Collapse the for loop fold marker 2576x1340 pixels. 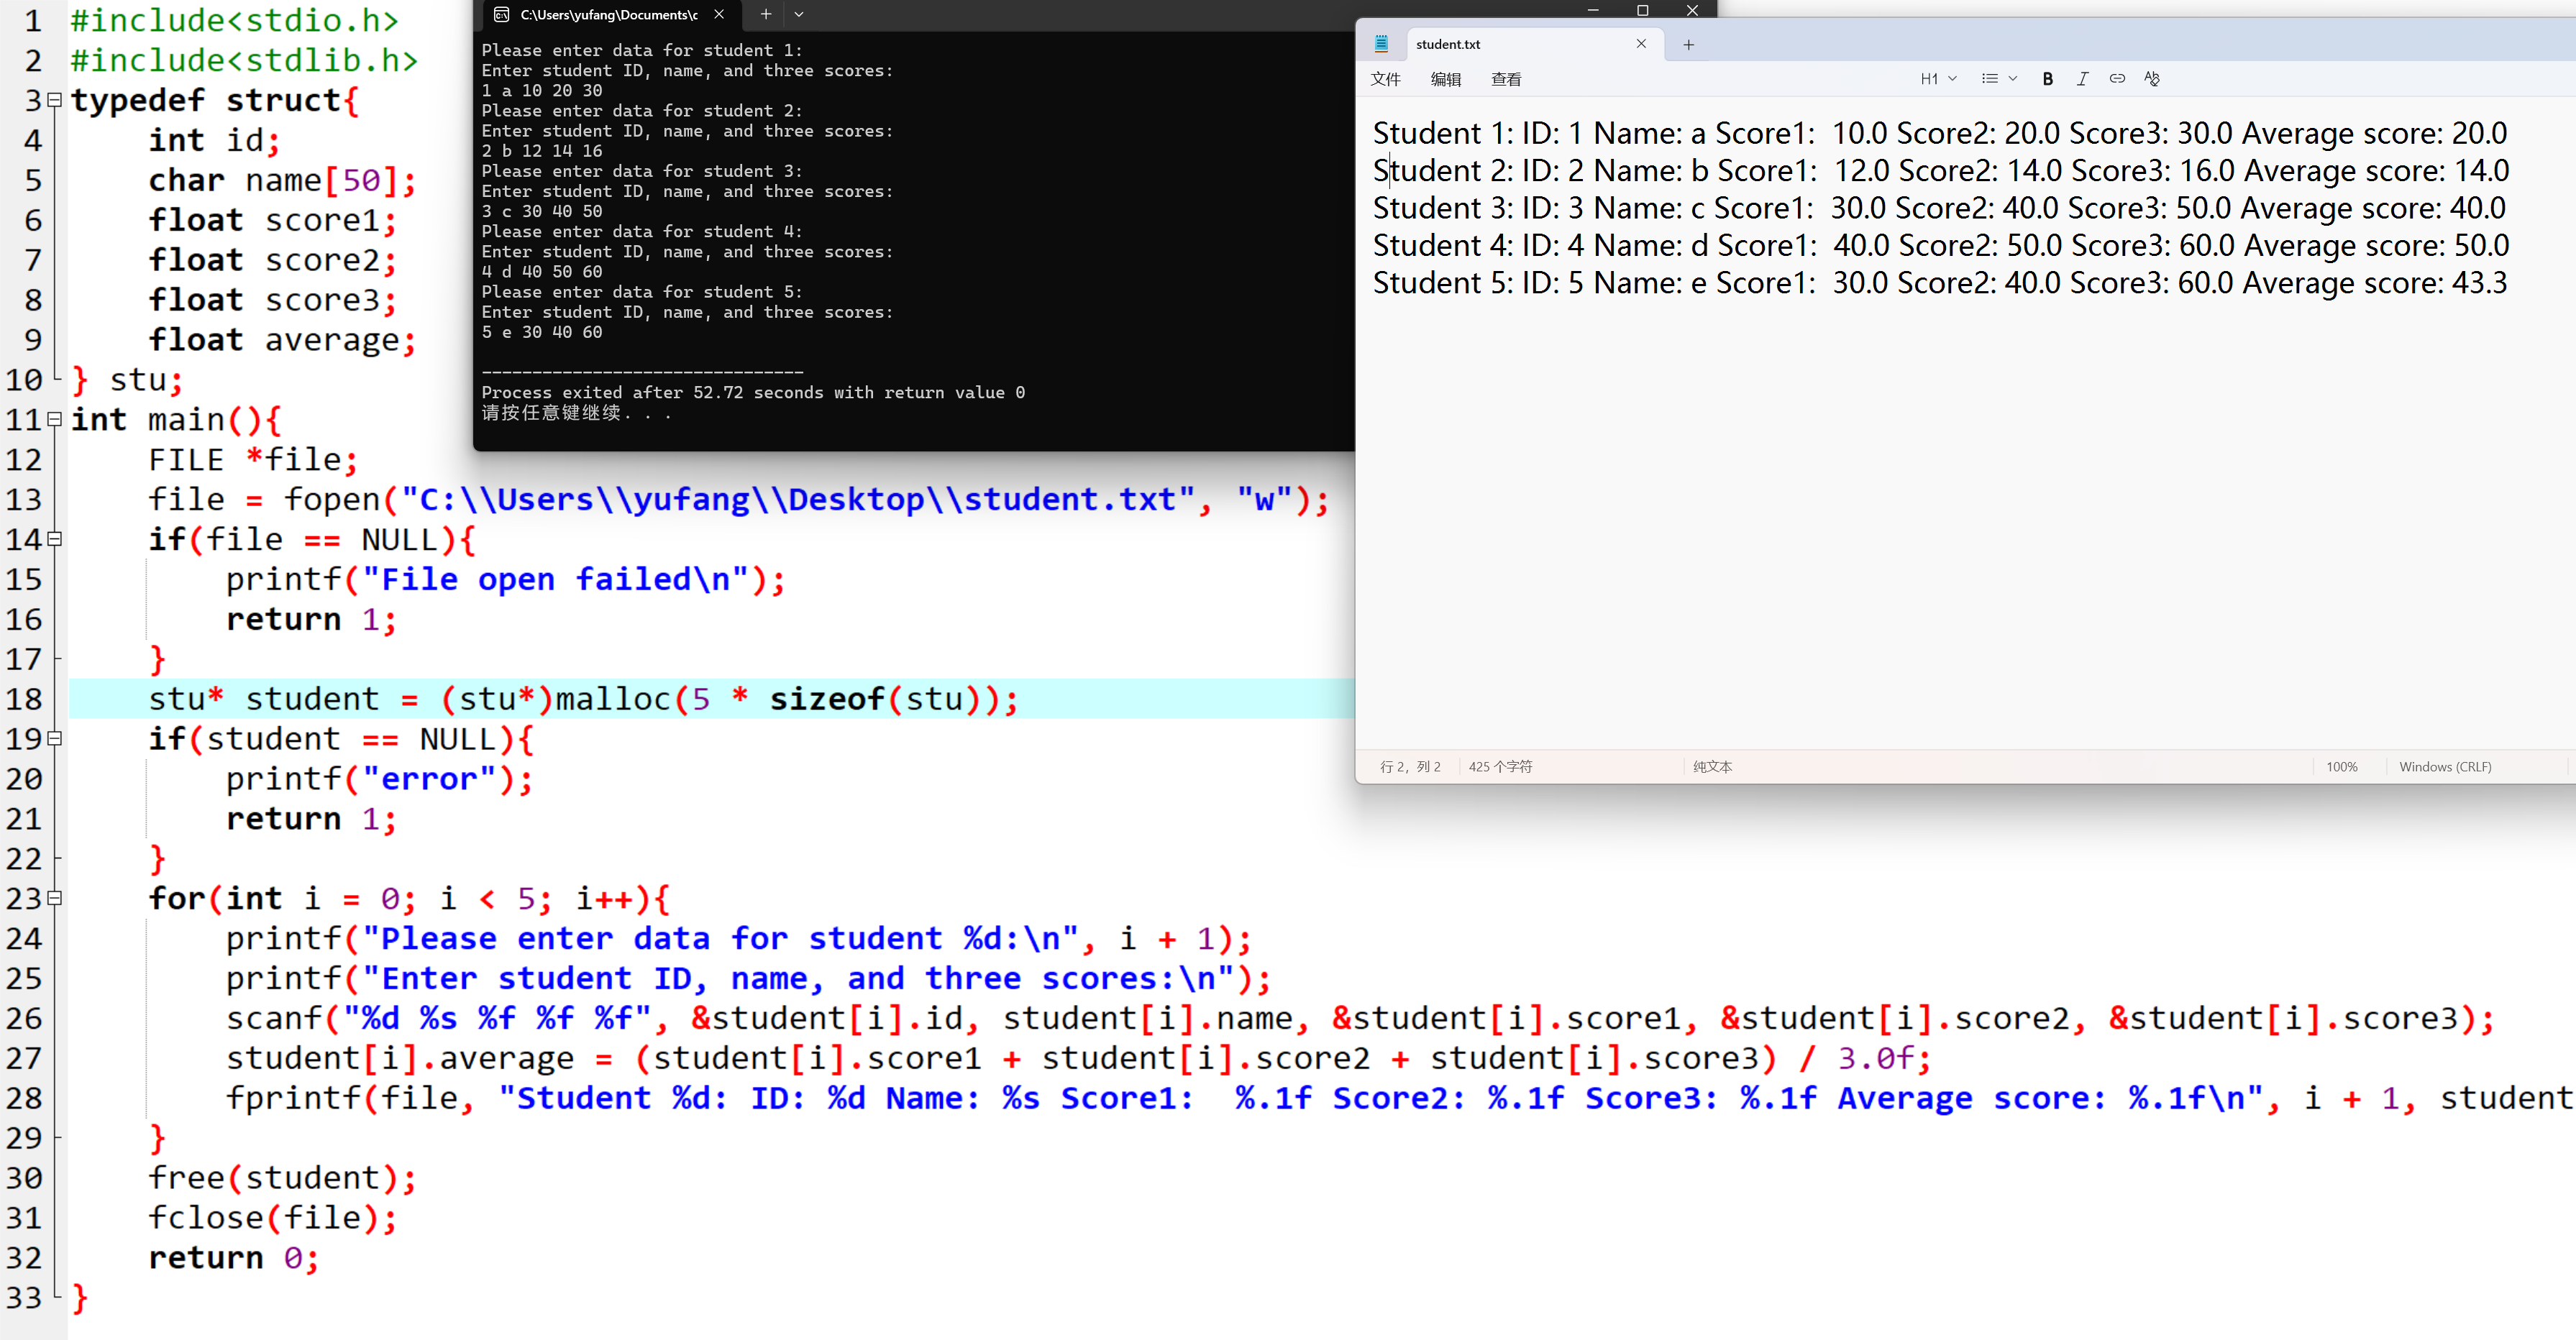click(x=55, y=898)
